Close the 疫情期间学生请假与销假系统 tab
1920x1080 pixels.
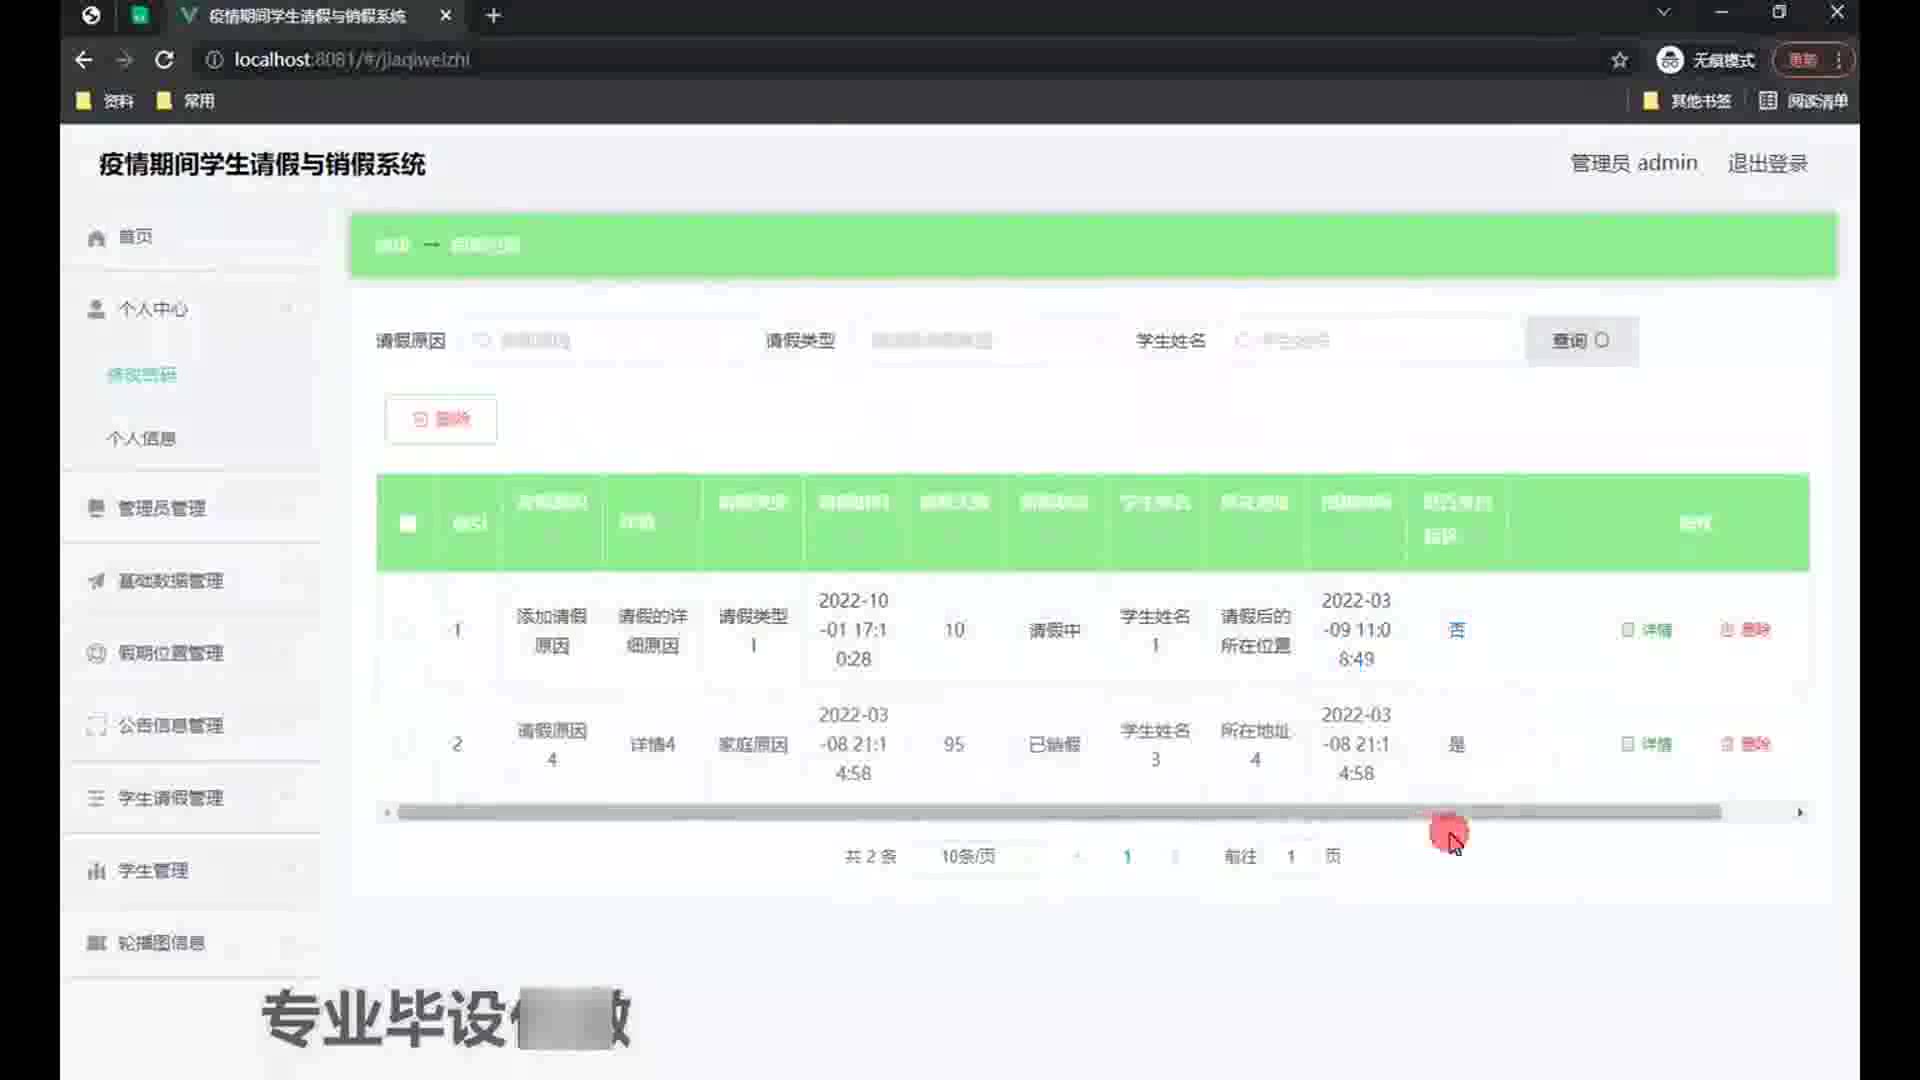click(446, 15)
